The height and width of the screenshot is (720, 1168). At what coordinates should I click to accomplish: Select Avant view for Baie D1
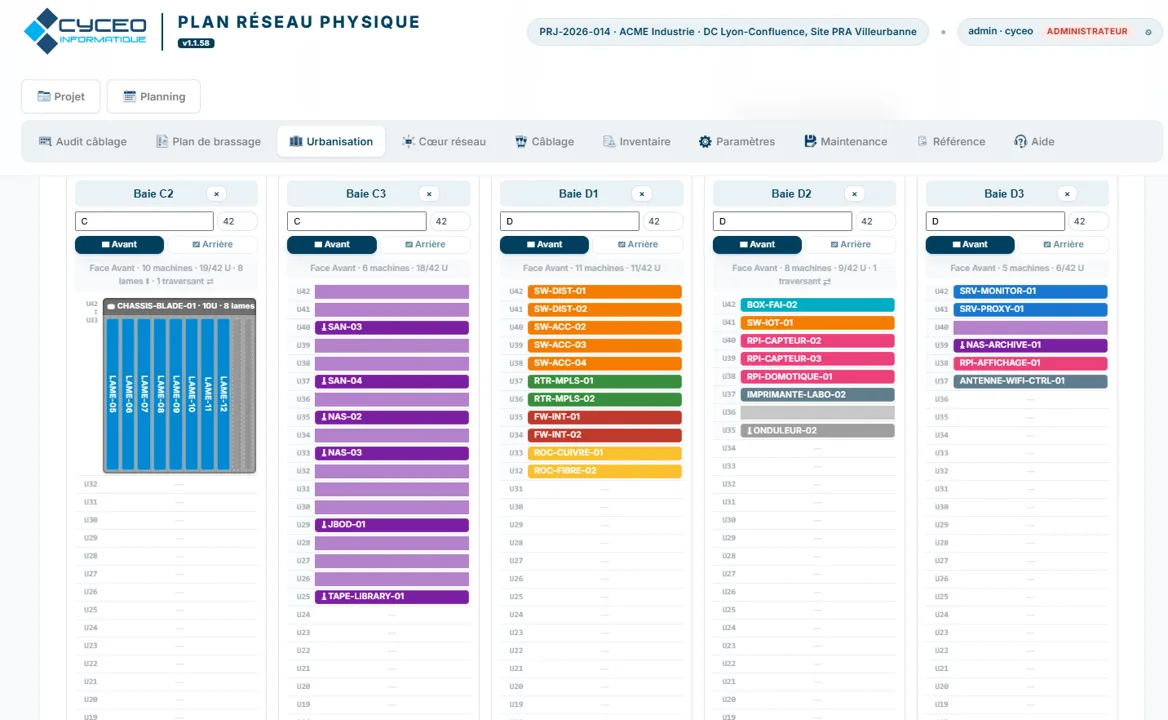coord(545,244)
